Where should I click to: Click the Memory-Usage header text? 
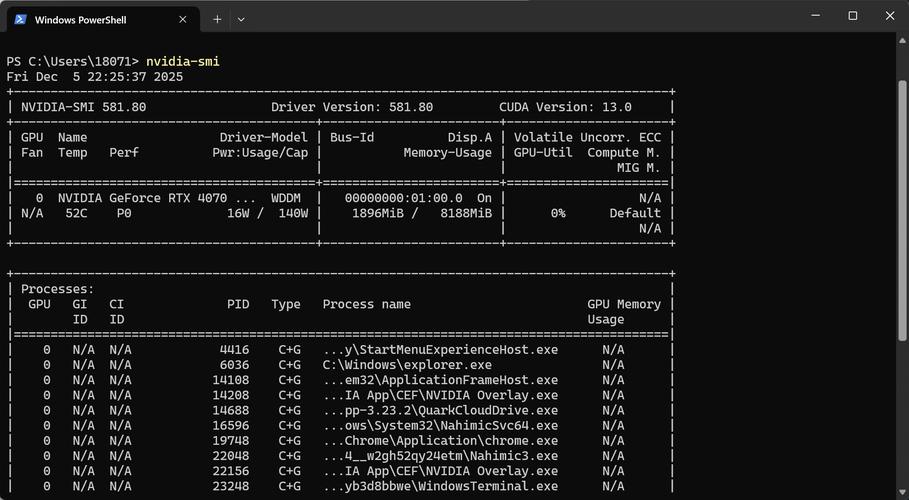(x=448, y=153)
